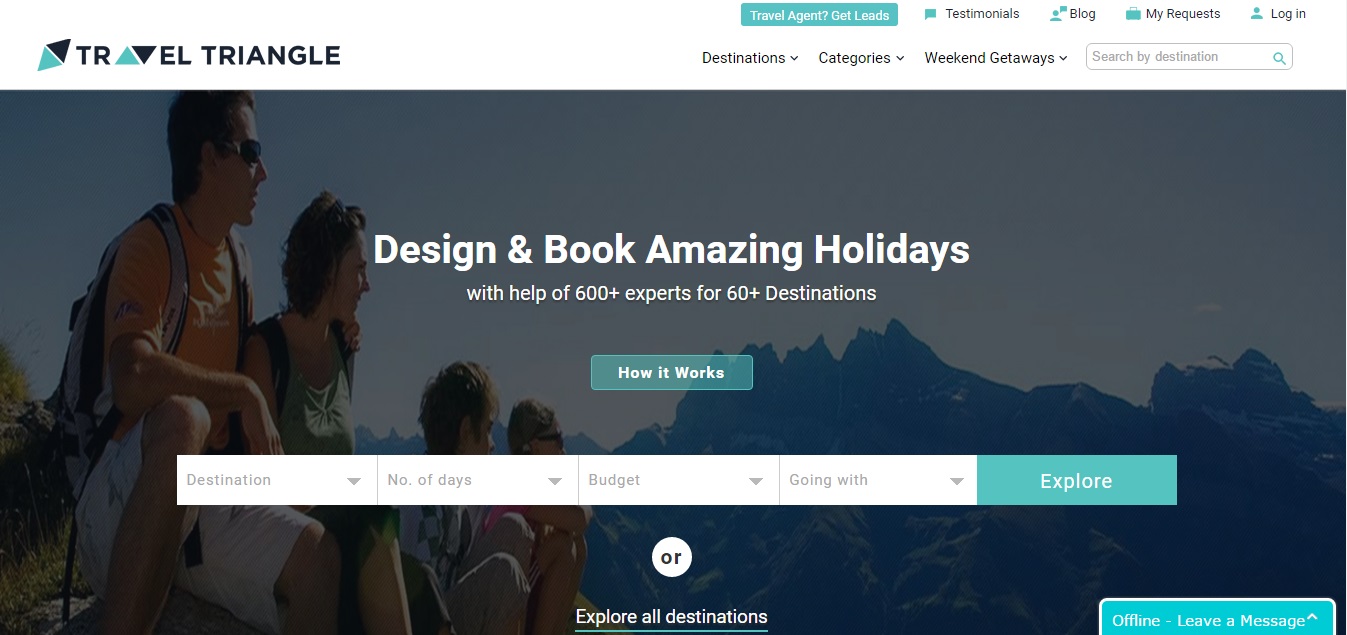1347x635 pixels.
Task: Click the Explore button
Action: point(1077,480)
